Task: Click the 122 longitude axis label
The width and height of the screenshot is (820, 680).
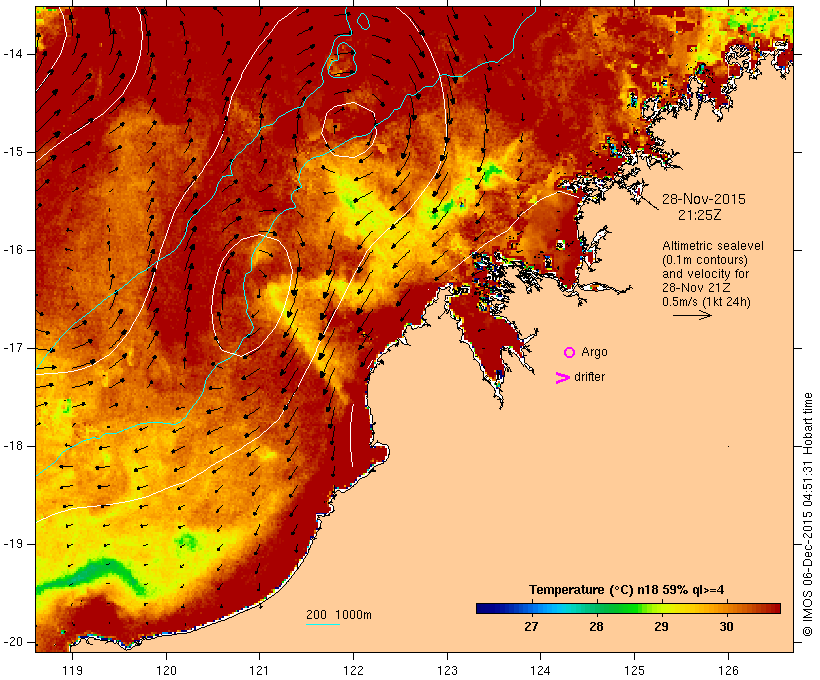Action: point(354,670)
